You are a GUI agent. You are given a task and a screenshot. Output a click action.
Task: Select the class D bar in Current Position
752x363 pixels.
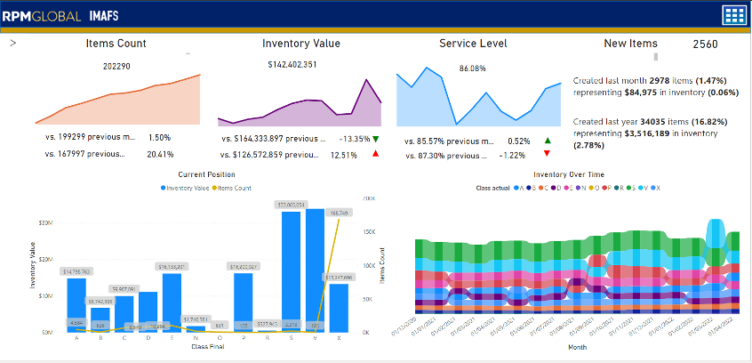(148, 312)
